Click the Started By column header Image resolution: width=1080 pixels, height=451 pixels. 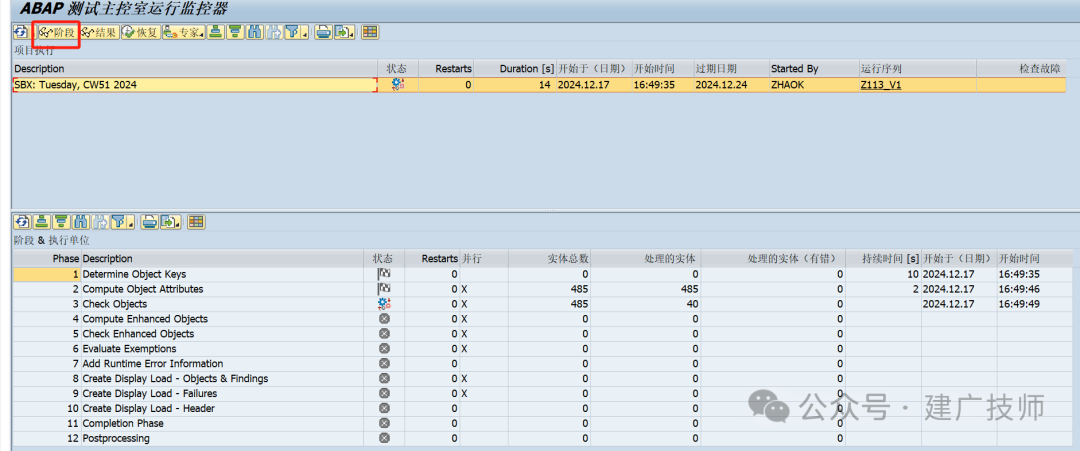[813, 69]
